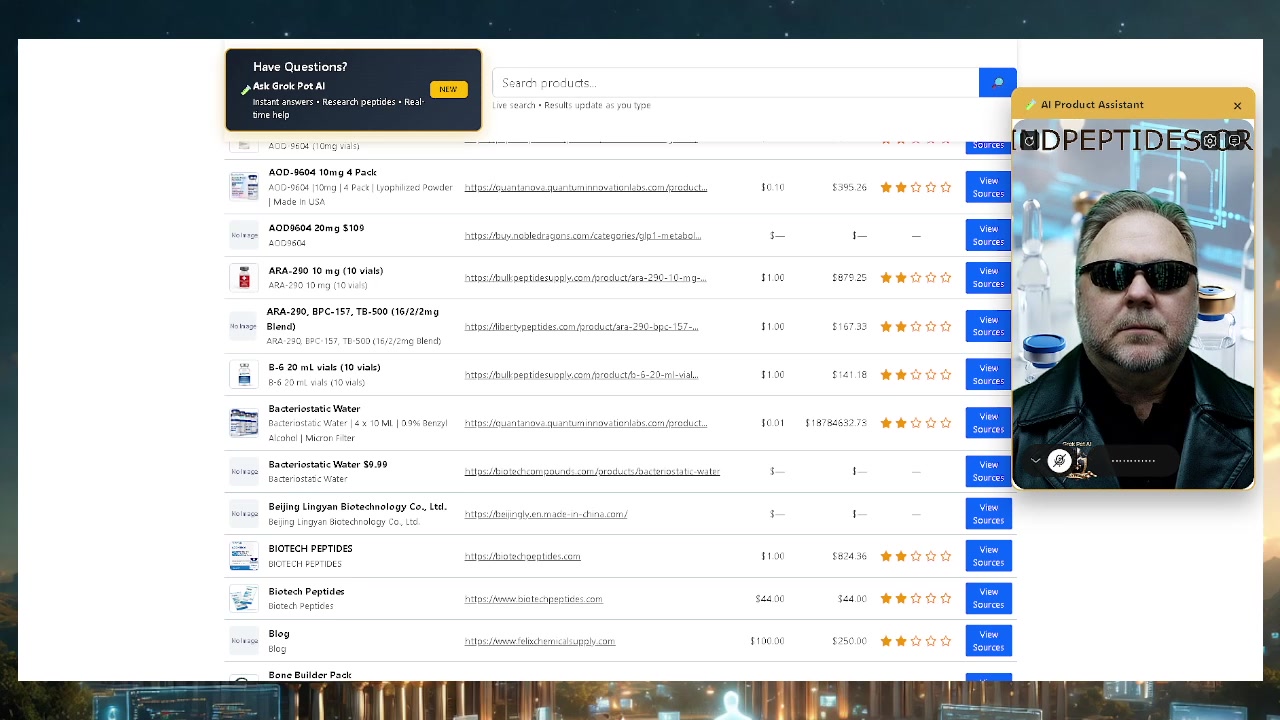
Task: Click the AI Product Assistant title
Action: [1092, 104]
